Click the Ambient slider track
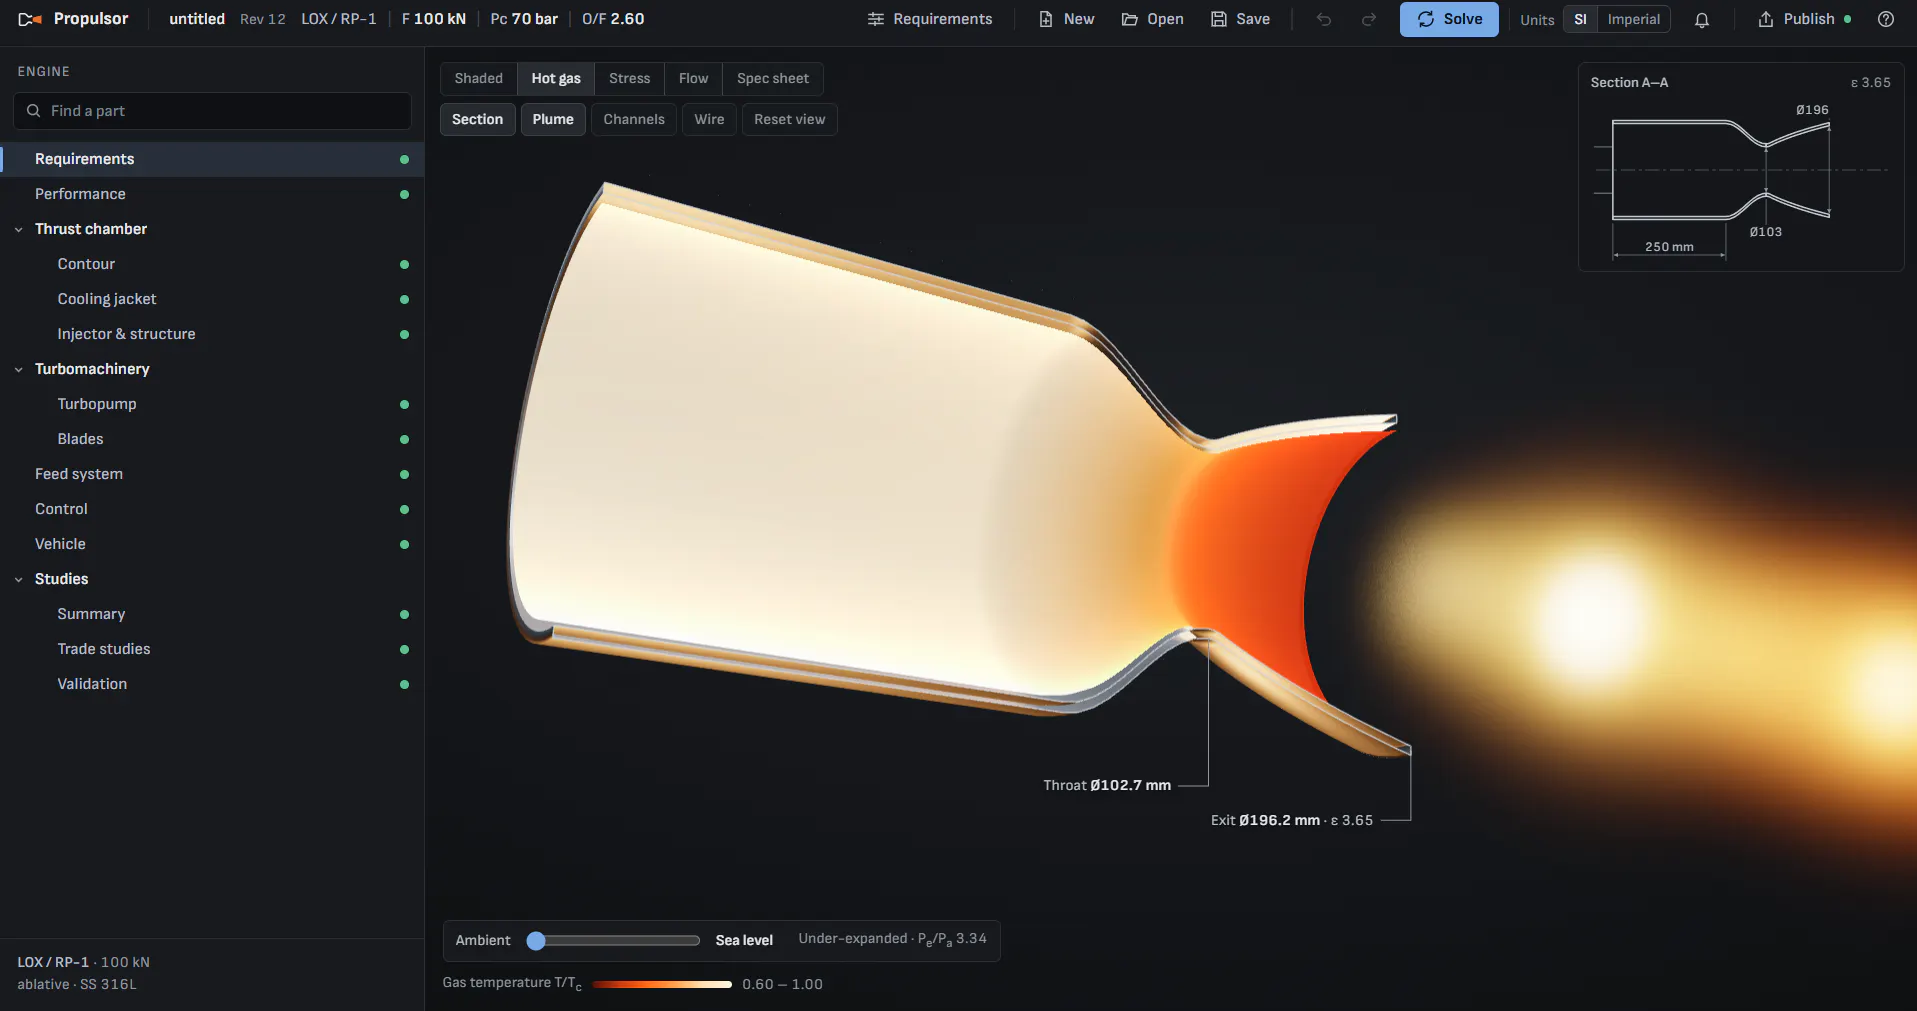The image size is (1917, 1011). click(x=615, y=940)
